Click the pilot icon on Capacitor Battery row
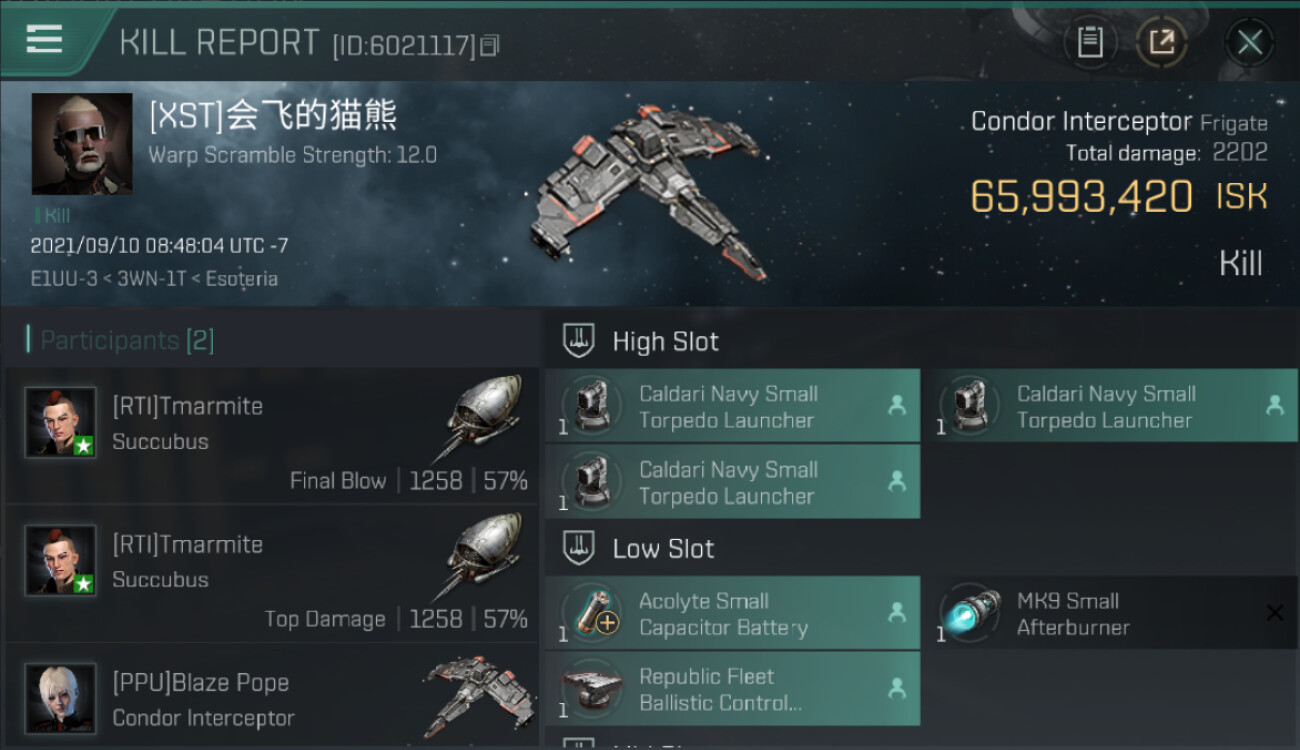1300x750 pixels. [897, 612]
